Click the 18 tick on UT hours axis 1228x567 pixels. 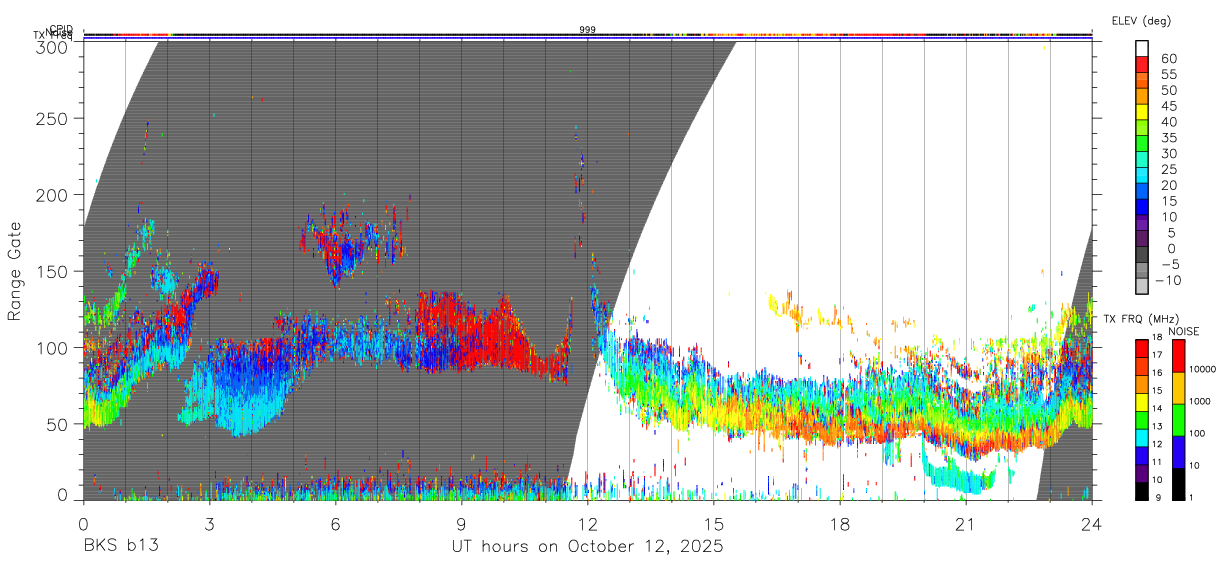(840, 524)
